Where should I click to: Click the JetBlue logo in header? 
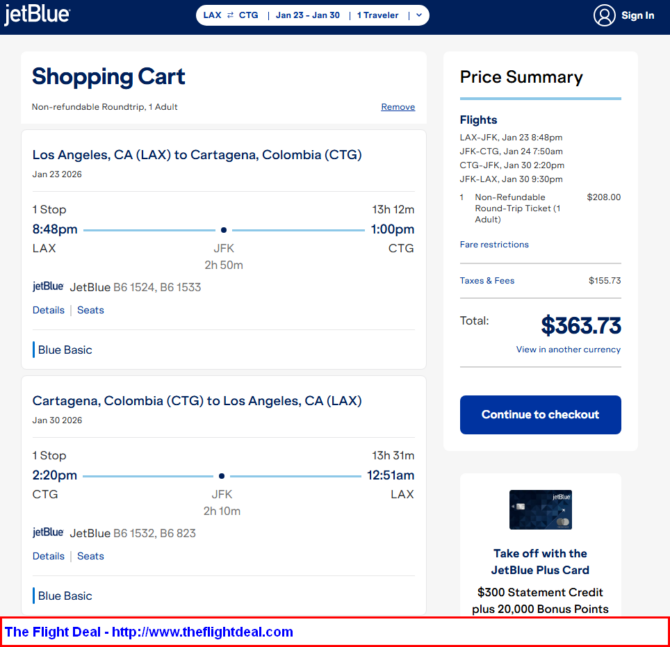point(37,15)
